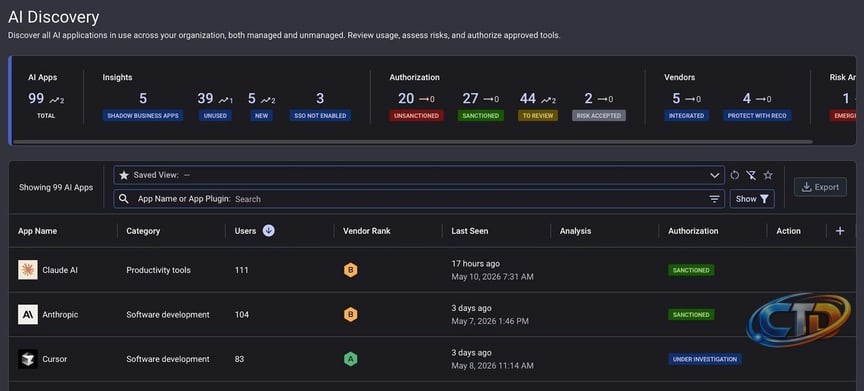Reset the saved view with the refresh icon

735,175
